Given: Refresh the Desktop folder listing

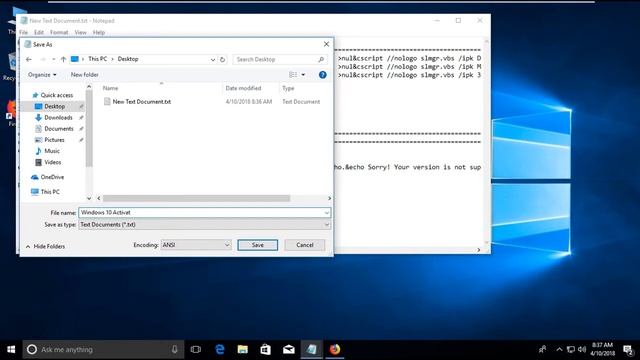Looking at the screenshot, I should click(222, 59).
